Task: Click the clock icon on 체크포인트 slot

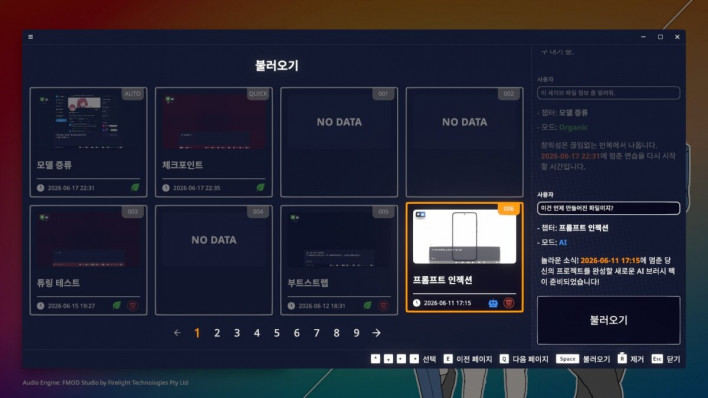Action: [x=166, y=188]
